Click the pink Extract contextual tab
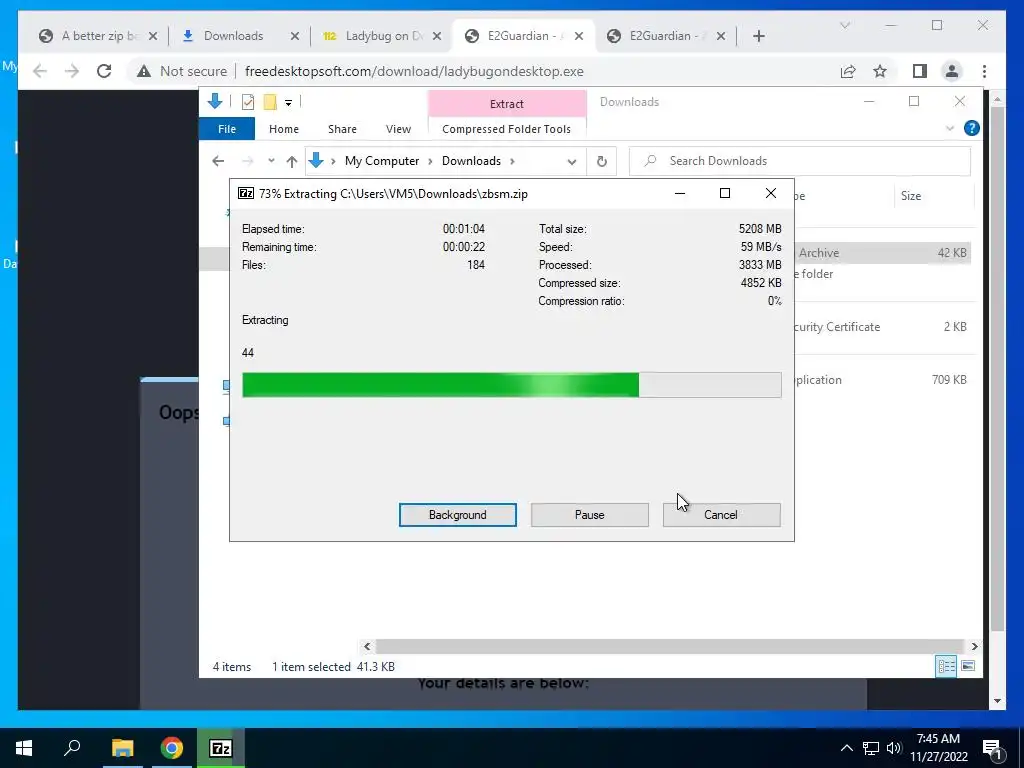 click(x=507, y=104)
